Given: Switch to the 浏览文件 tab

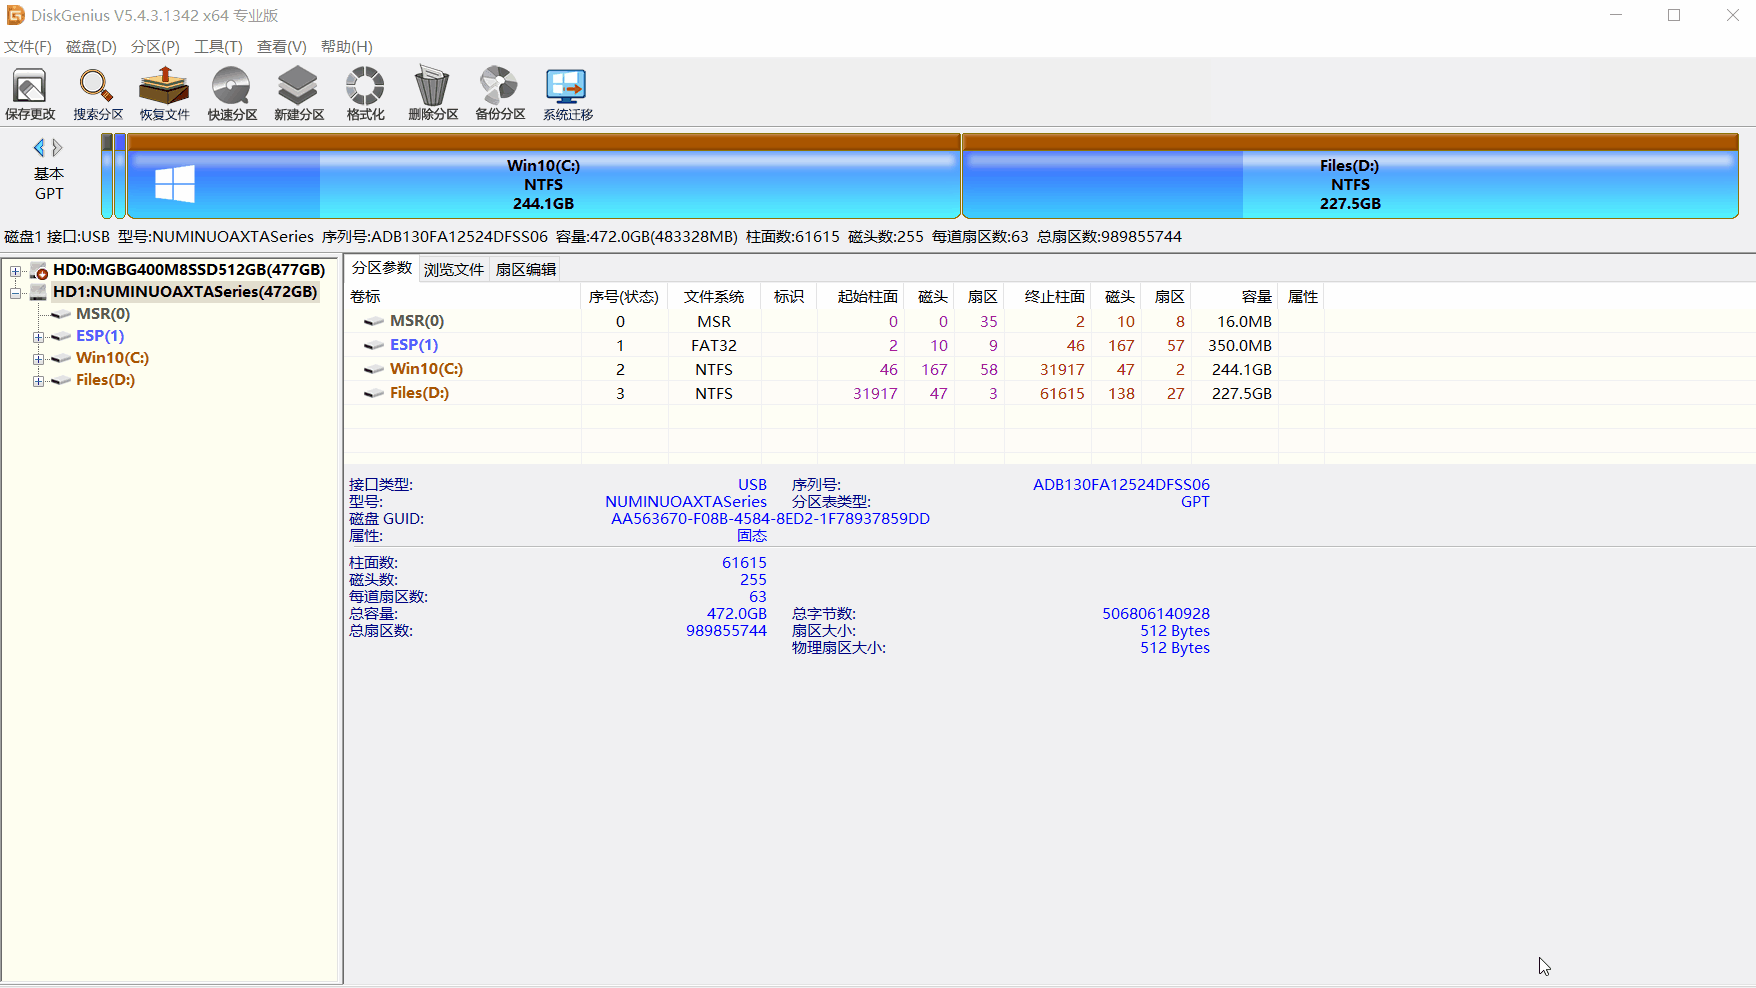Looking at the screenshot, I should tap(453, 270).
